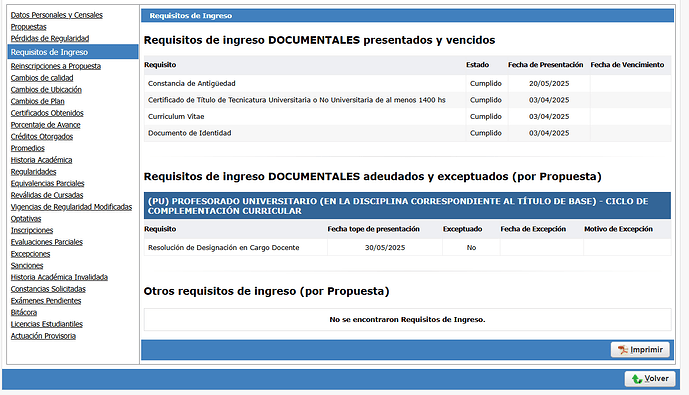Click the Documento de Identidad requisito

[x=189, y=133]
